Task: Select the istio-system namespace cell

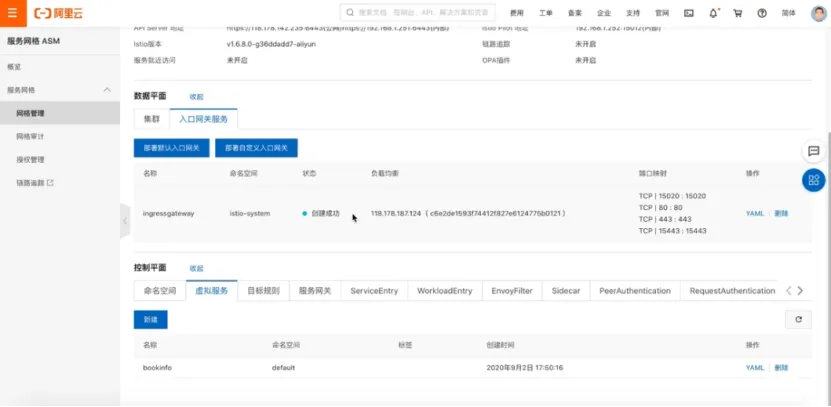Action: click(250, 214)
